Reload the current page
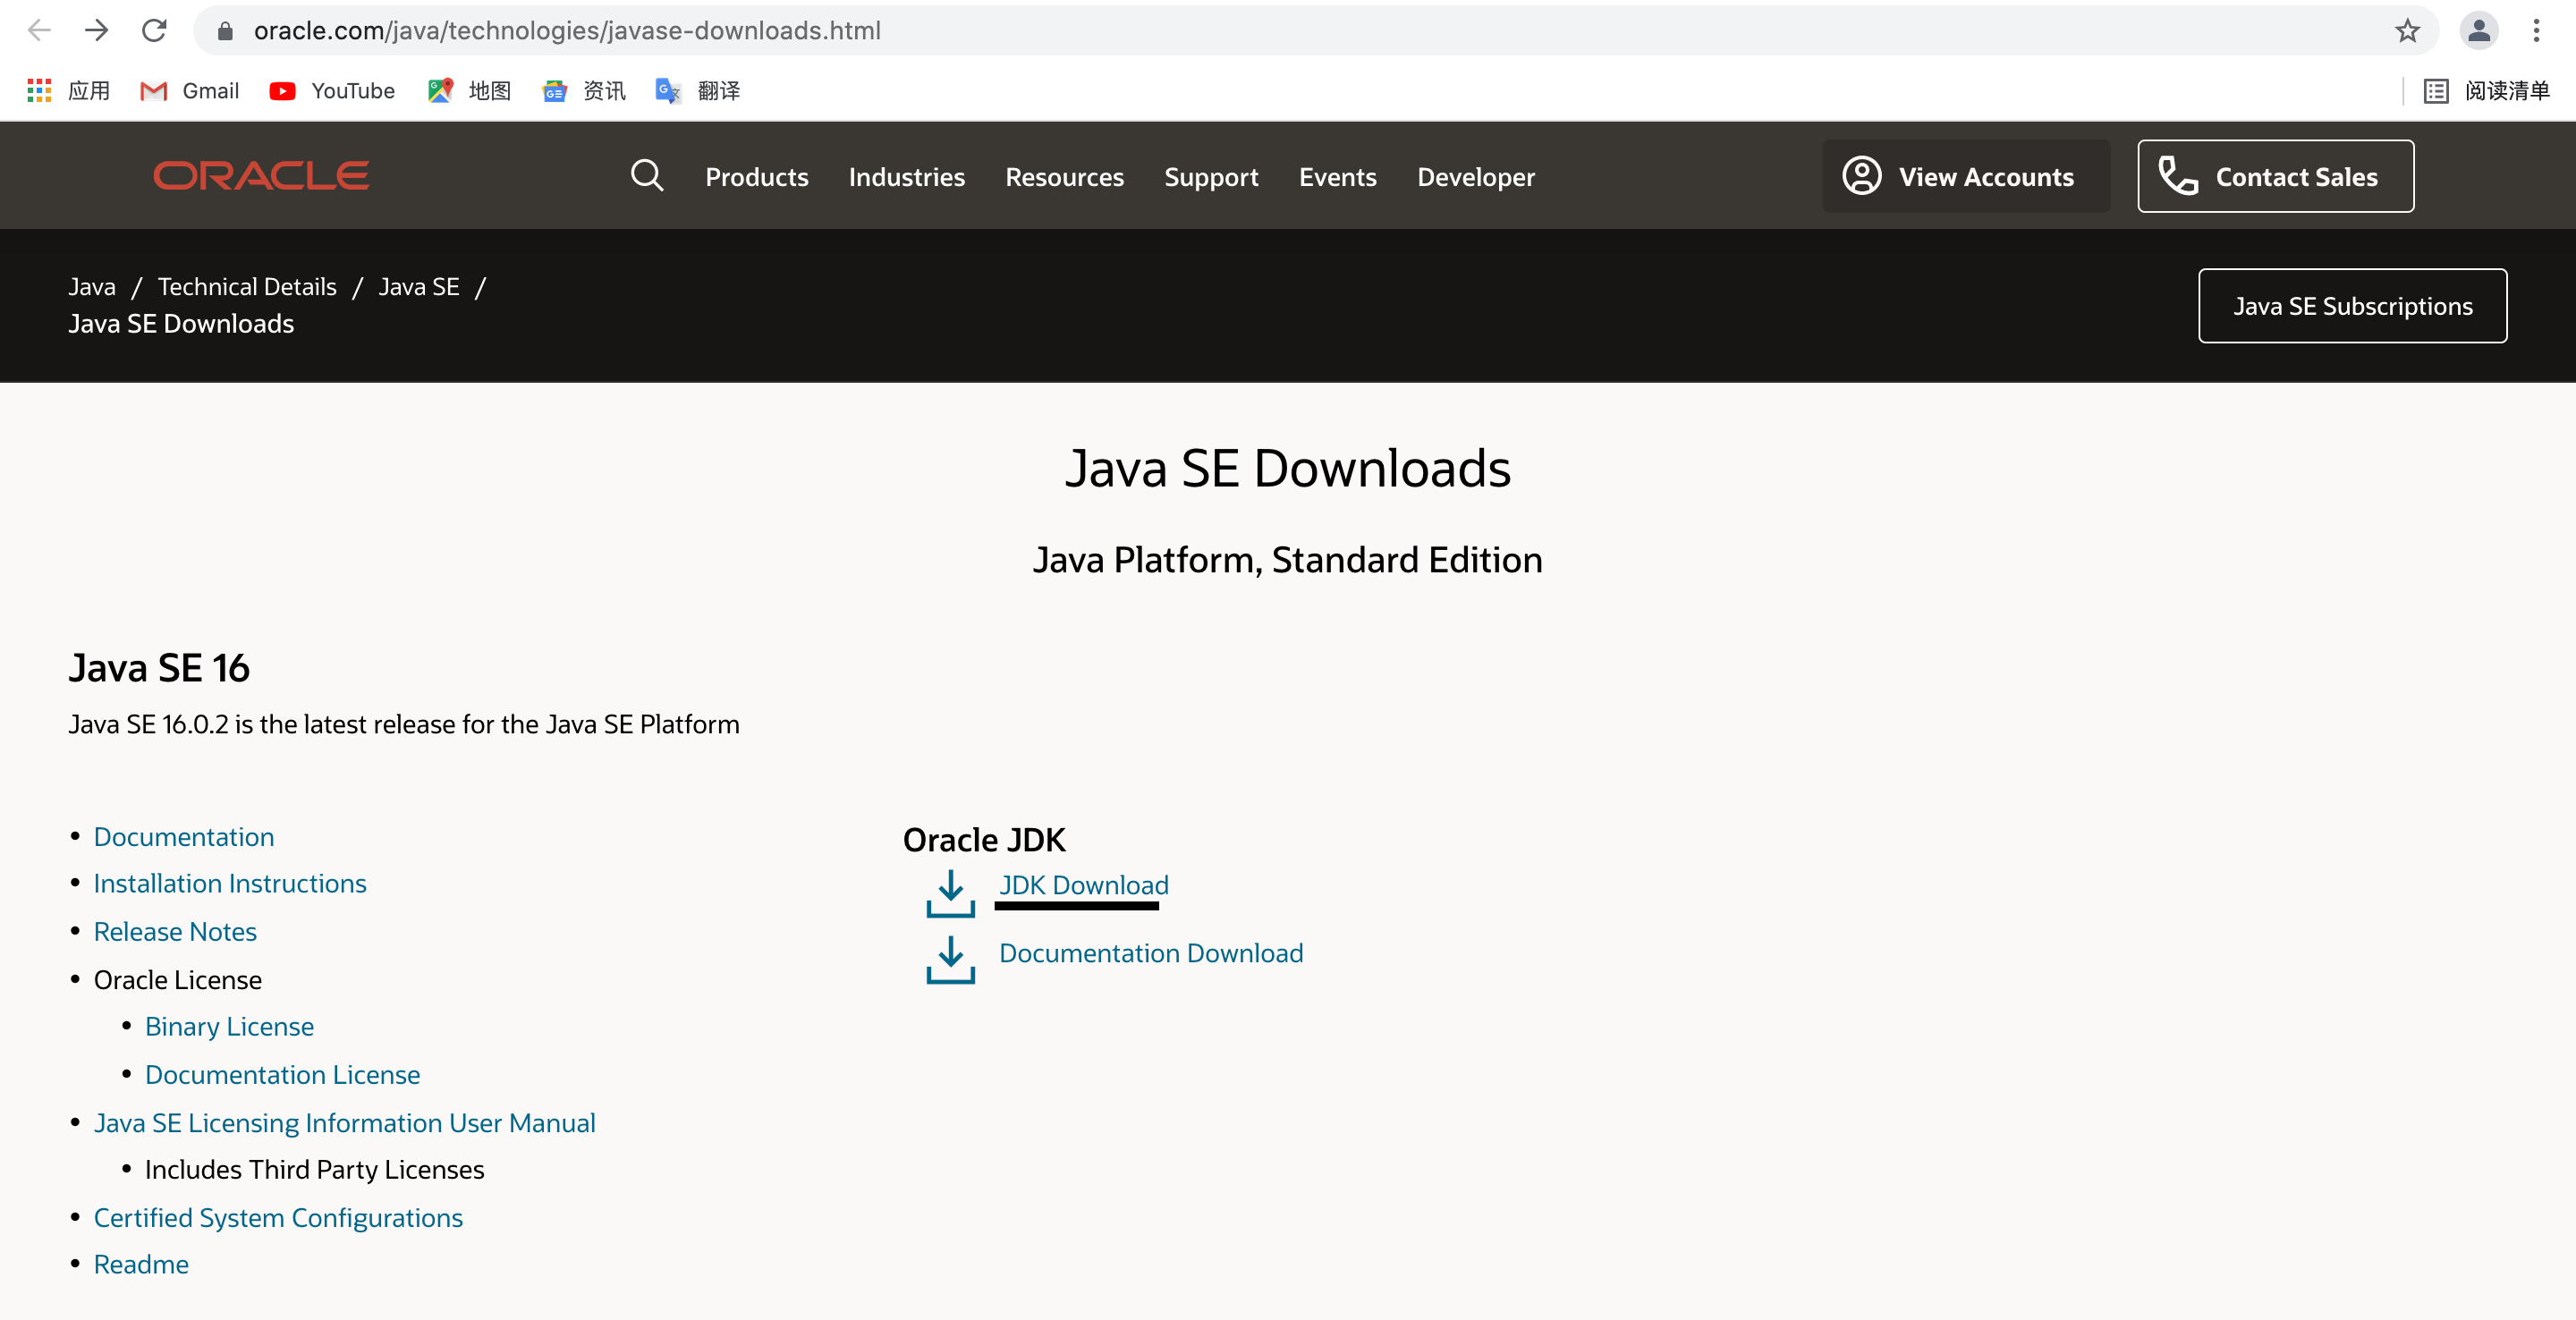 pyautogui.click(x=154, y=31)
